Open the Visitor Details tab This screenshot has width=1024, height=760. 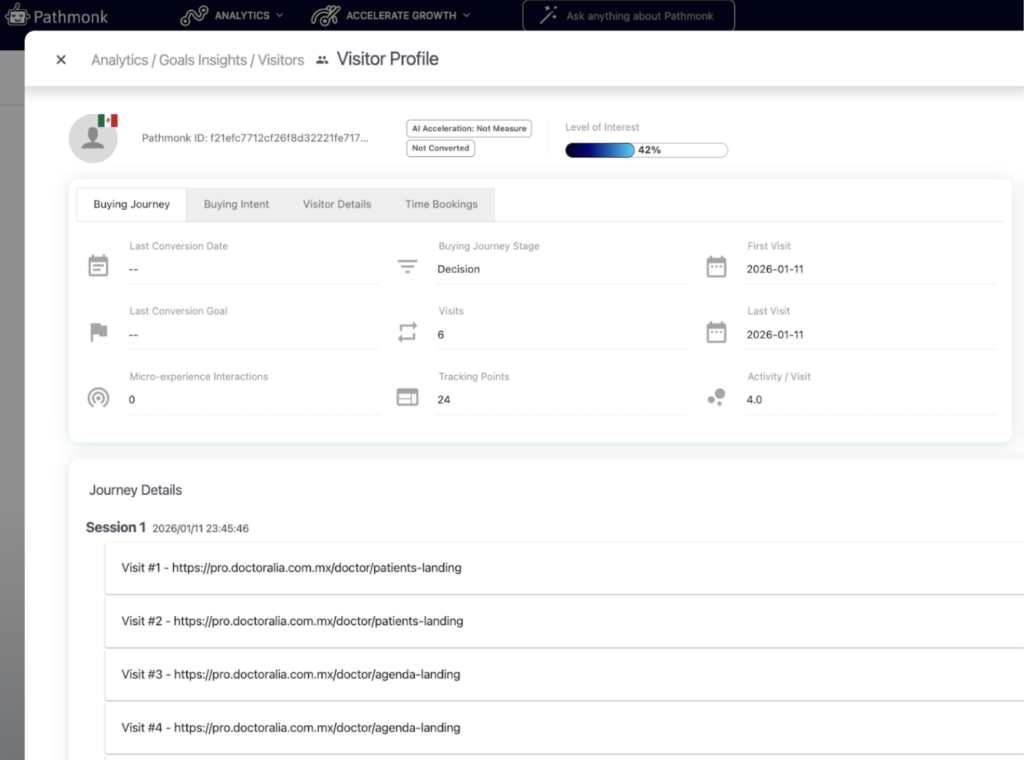pyautogui.click(x=337, y=204)
